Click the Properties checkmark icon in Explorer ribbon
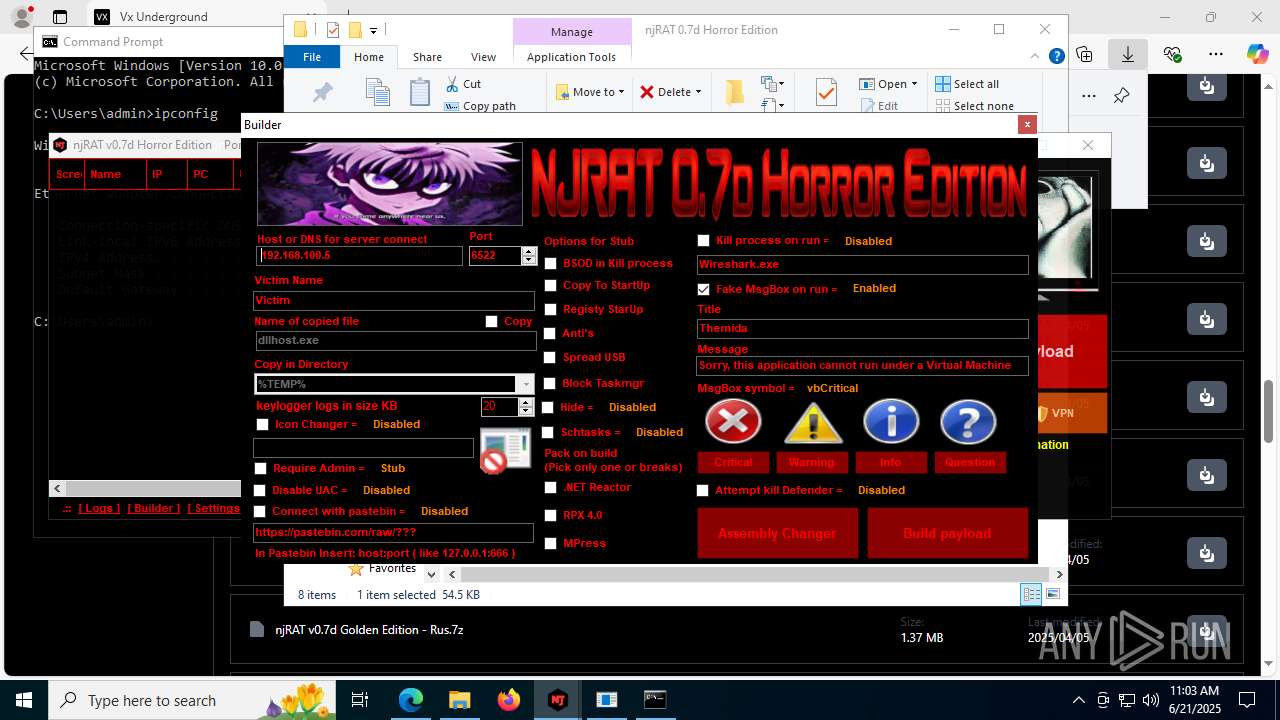1280x720 pixels. click(x=826, y=93)
